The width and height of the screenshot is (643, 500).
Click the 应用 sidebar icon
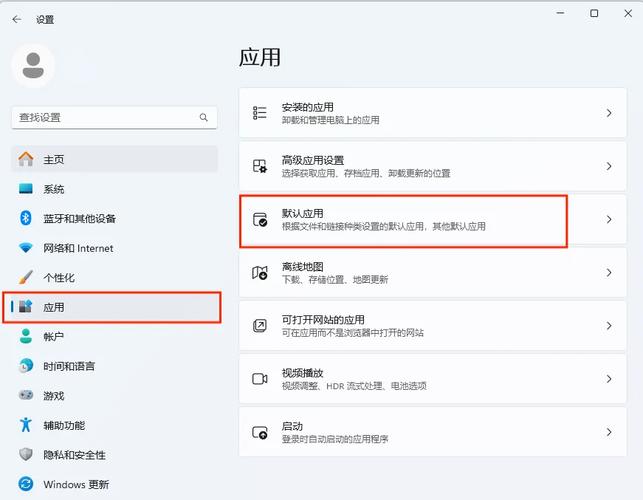26,306
